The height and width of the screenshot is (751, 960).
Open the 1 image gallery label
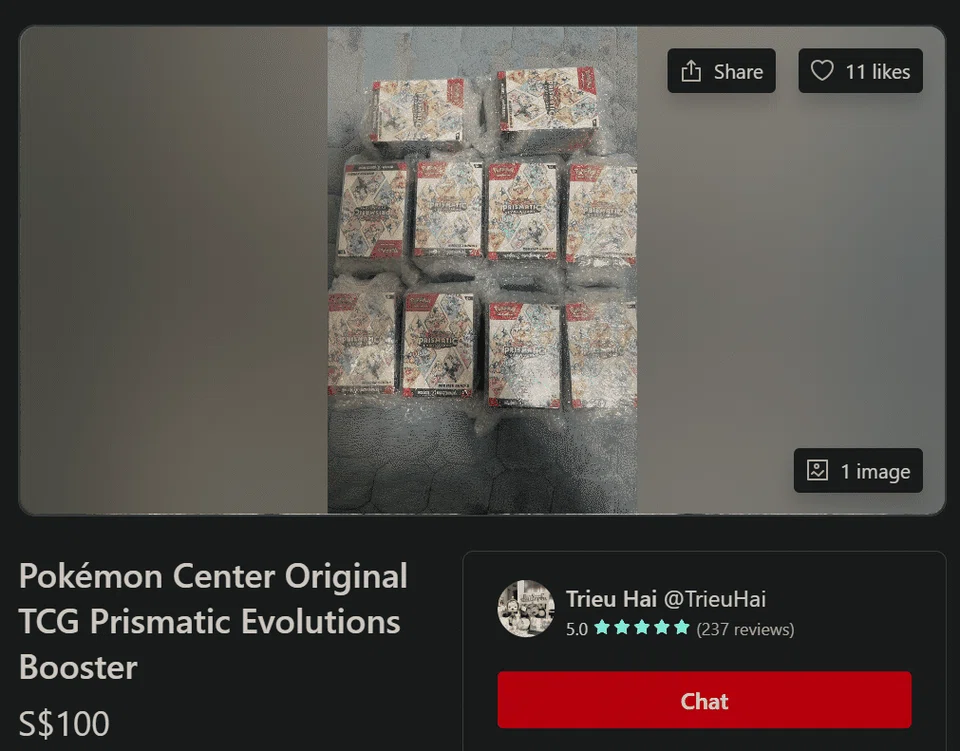tap(875, 471)
